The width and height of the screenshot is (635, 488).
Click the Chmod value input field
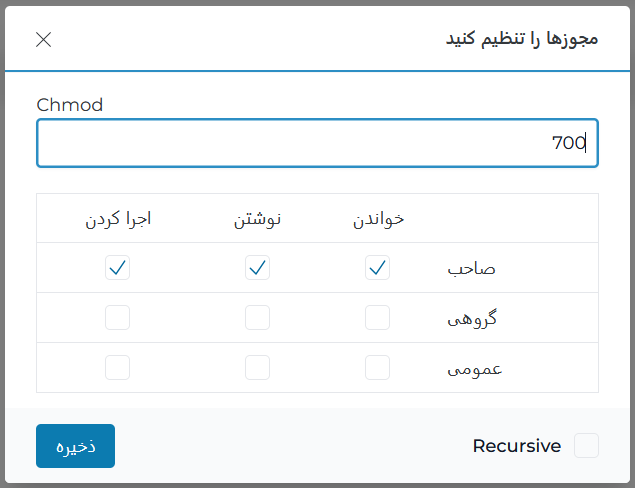coord(317,143)
